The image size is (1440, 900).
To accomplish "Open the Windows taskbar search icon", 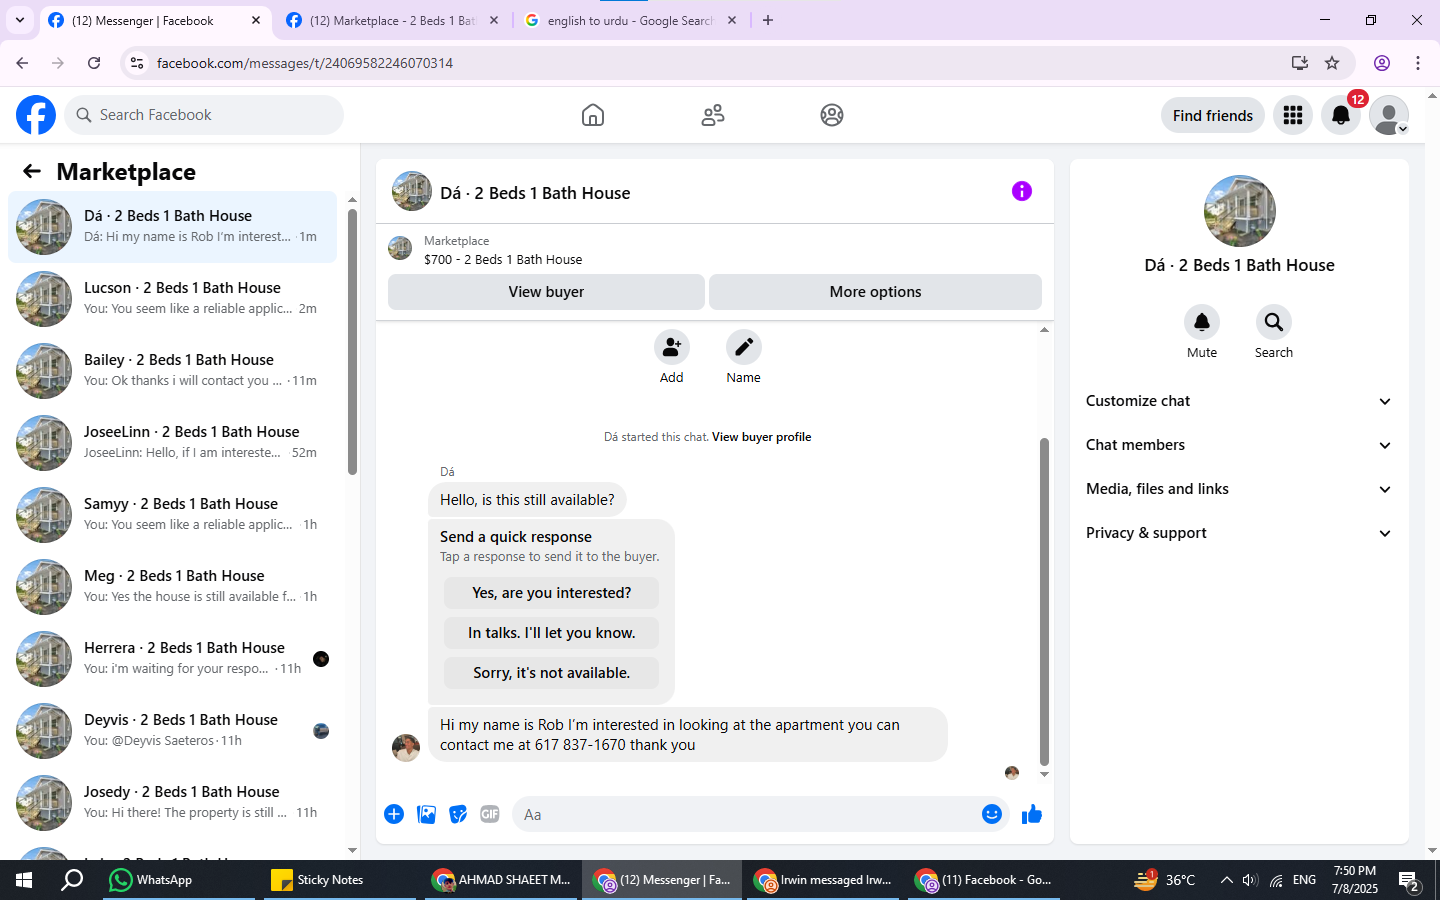I will (72, 880).
